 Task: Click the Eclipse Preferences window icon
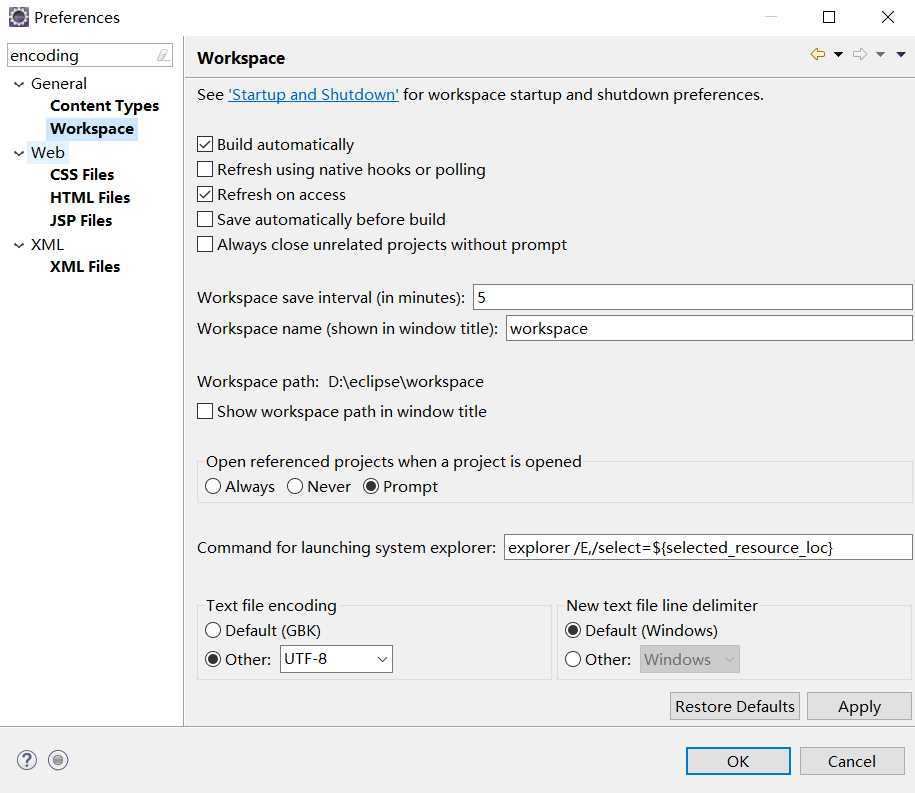tap(18, 17)
